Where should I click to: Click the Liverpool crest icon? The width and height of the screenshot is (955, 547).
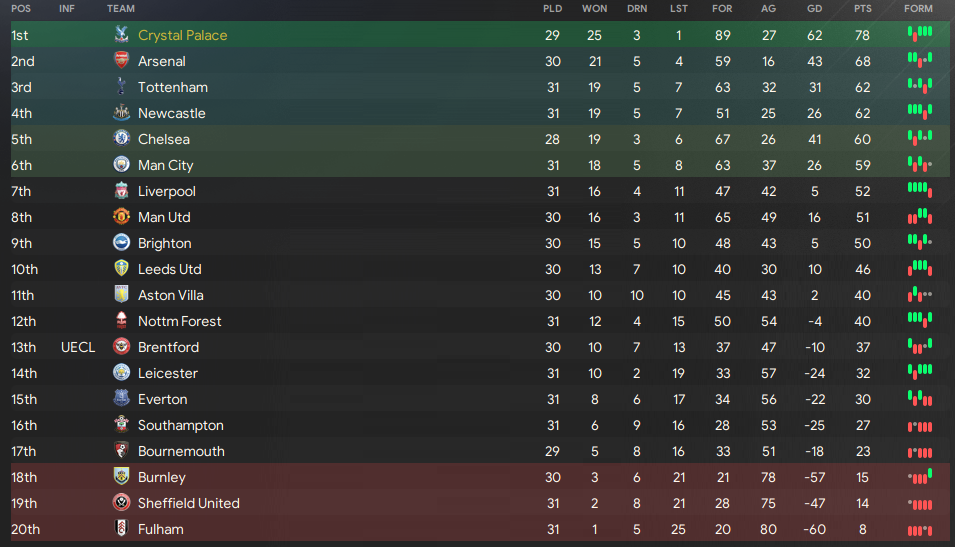121,191
